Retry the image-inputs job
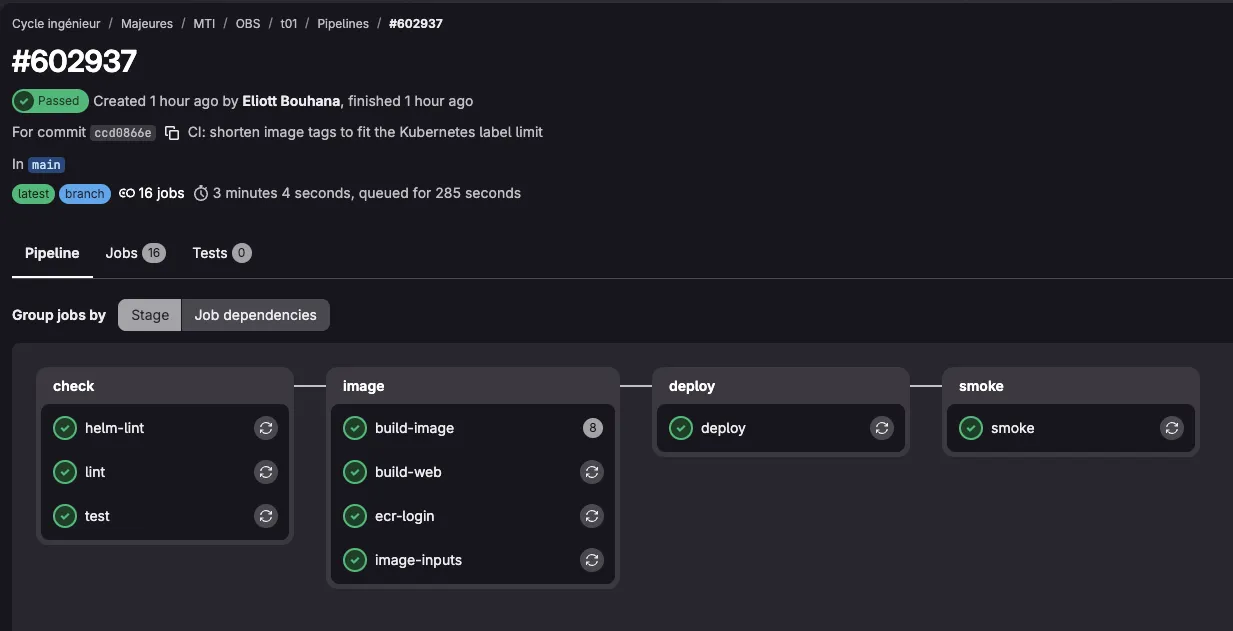This screenshot has height=631, width=1233. click(592, 560)
